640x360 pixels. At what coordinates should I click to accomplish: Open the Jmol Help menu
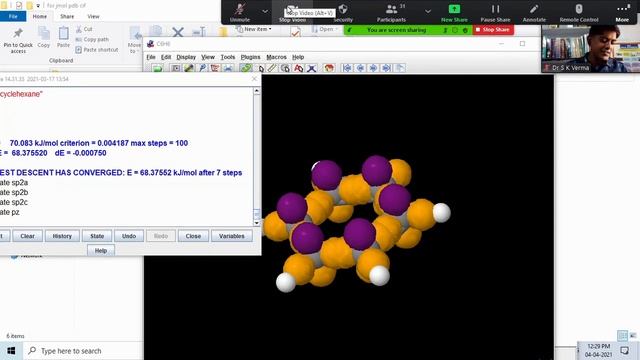[x=298, y=57]
